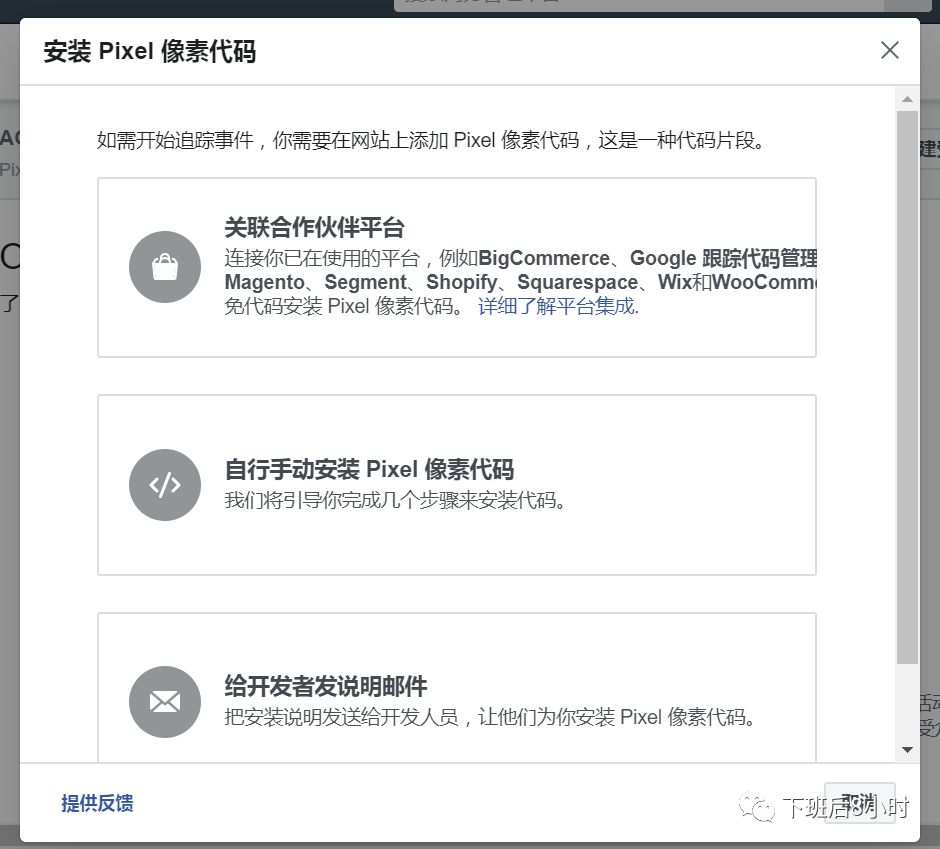Click the shopping bag partner platform icon
Viewport: 940px width, 849px height.
(x=165, y=267)
